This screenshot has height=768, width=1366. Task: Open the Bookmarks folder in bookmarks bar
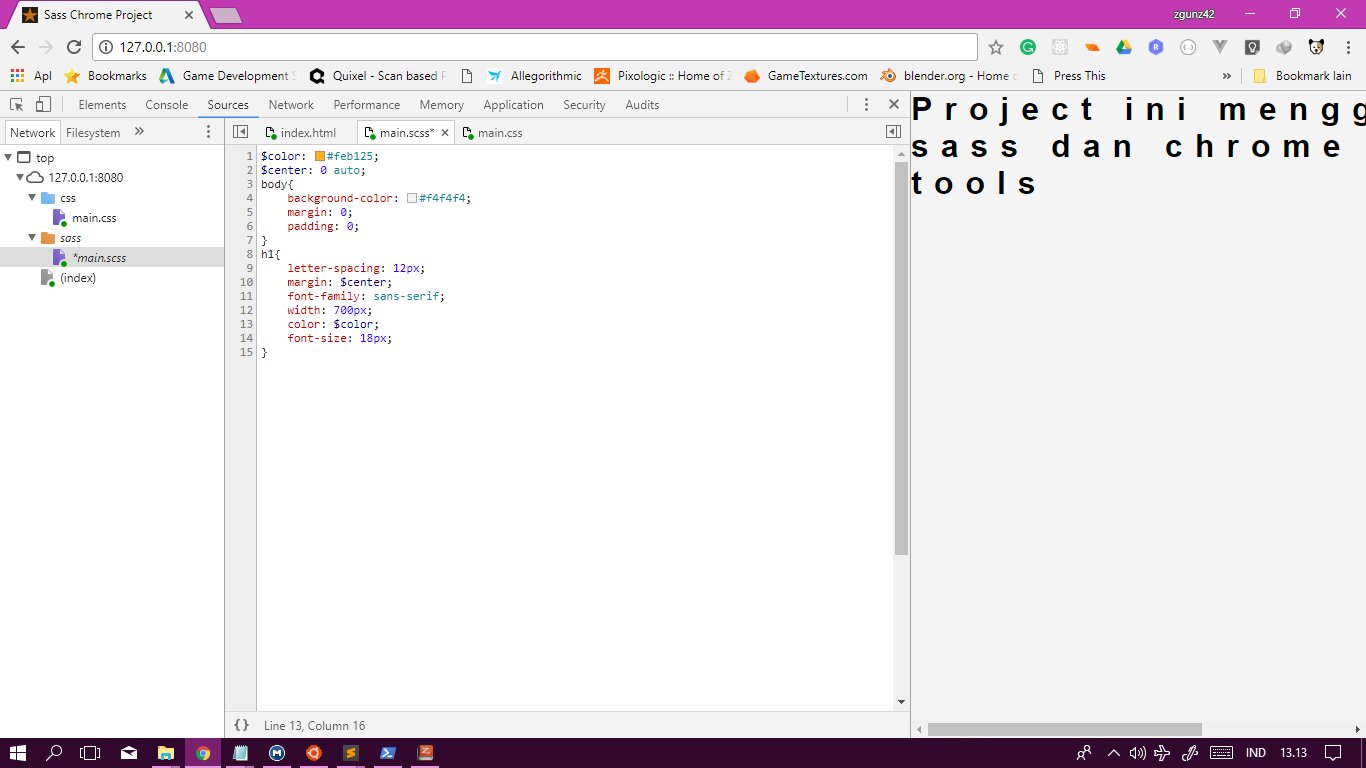coord(105,76)
